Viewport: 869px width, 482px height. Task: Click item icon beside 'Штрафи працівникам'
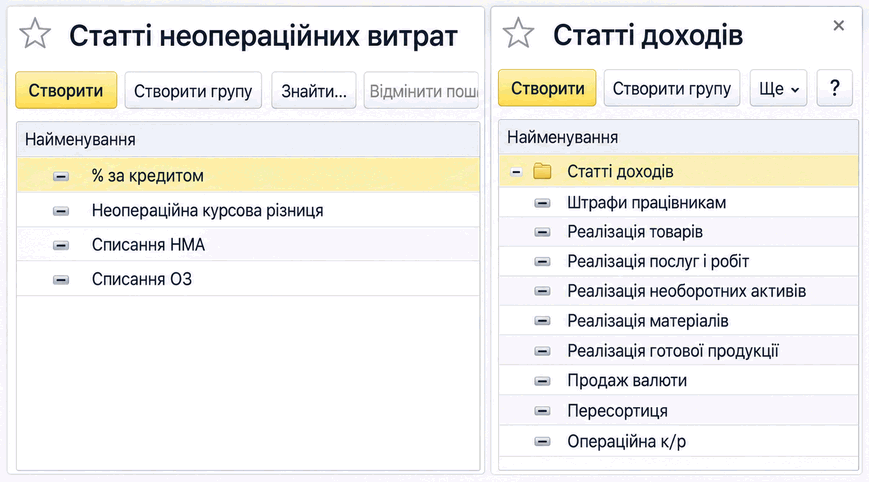coord(542,203)
